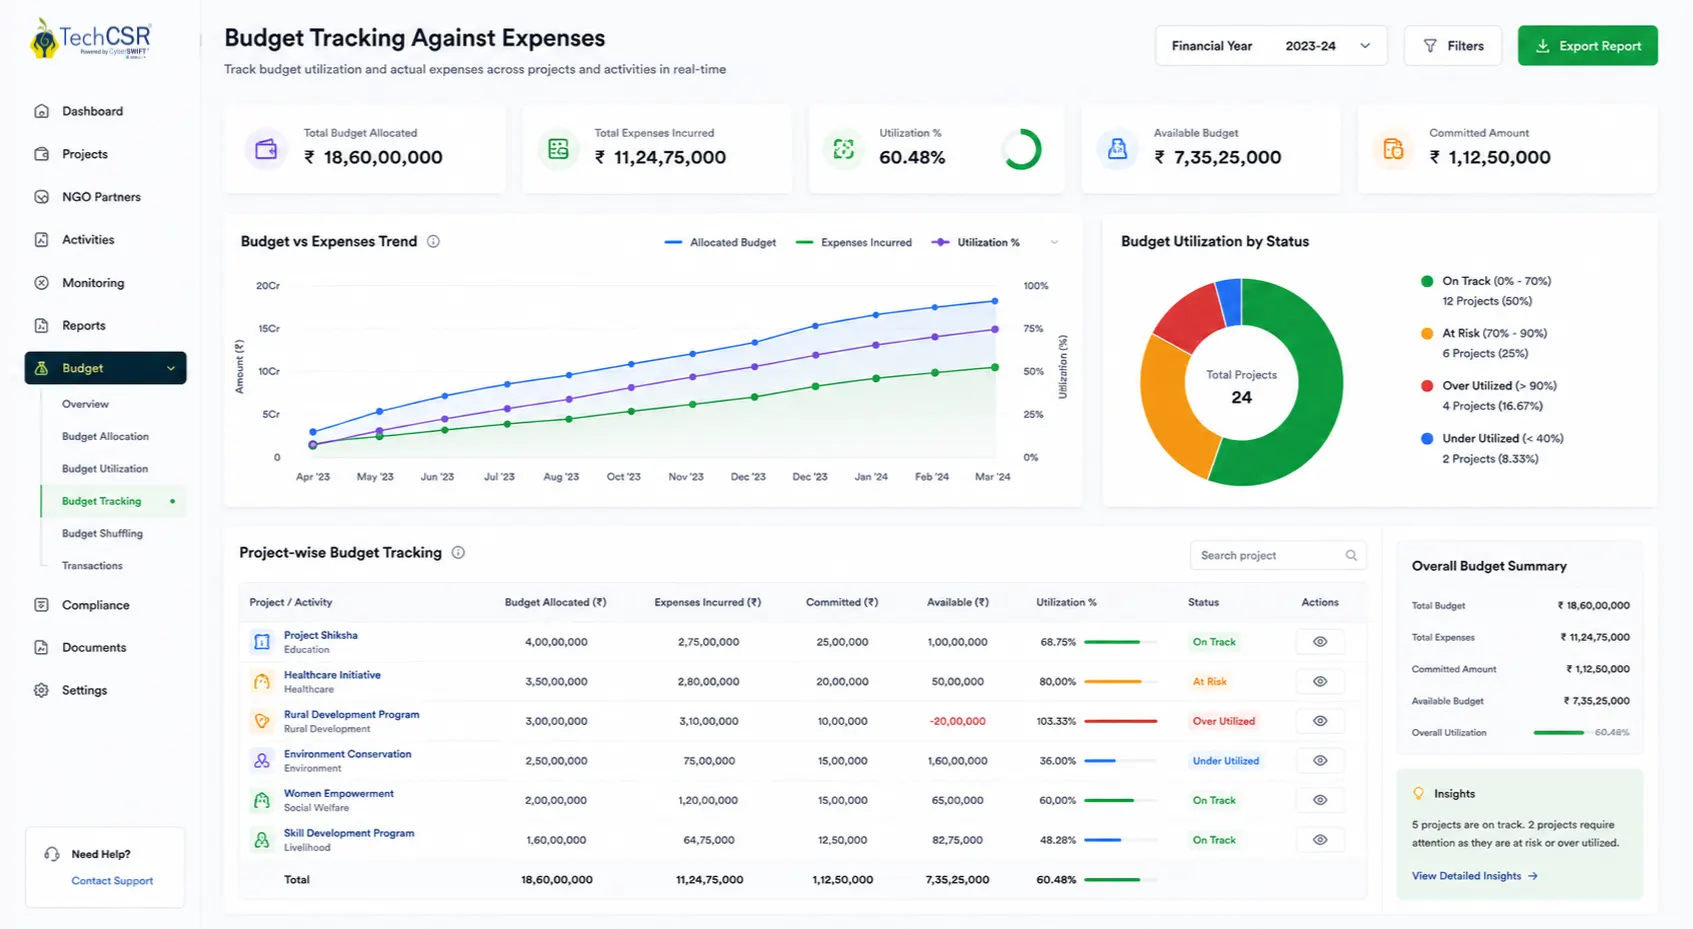This screenshot has height=929, width=1693.
Task: Open View Detailed Insights link
Action: coord(1474,876)
